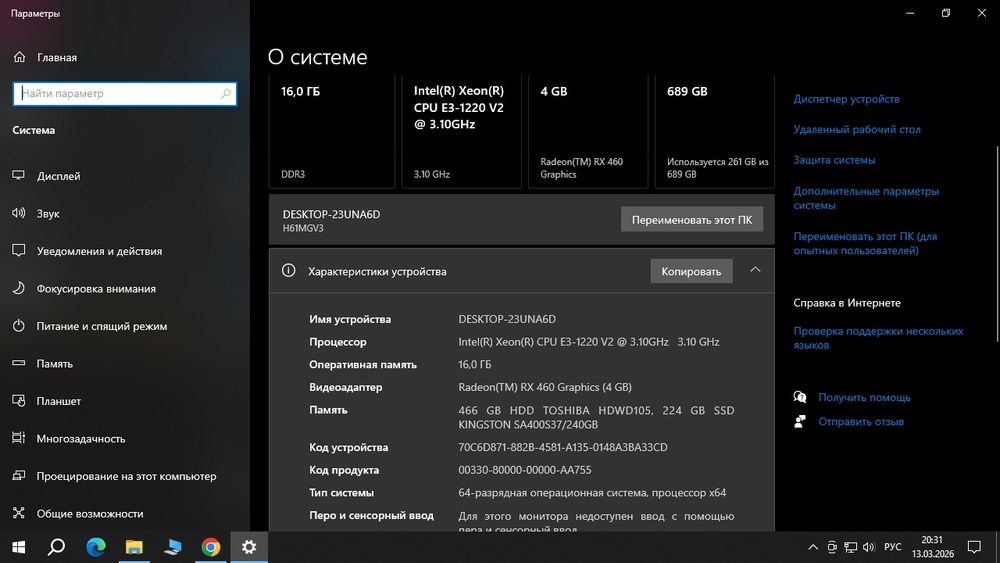The image size is (1000, 563).
Task: Click the Переименовать этот ПК button
Action: point(692,220)
